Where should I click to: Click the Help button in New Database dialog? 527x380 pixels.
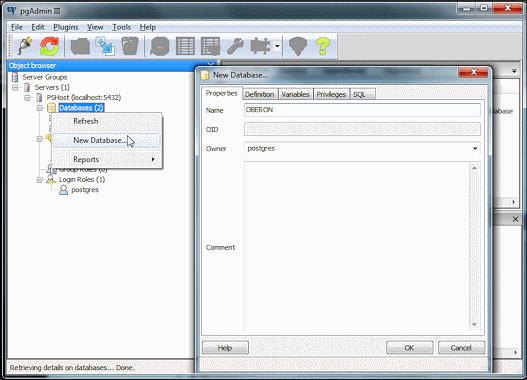click(x=225, y=348)
